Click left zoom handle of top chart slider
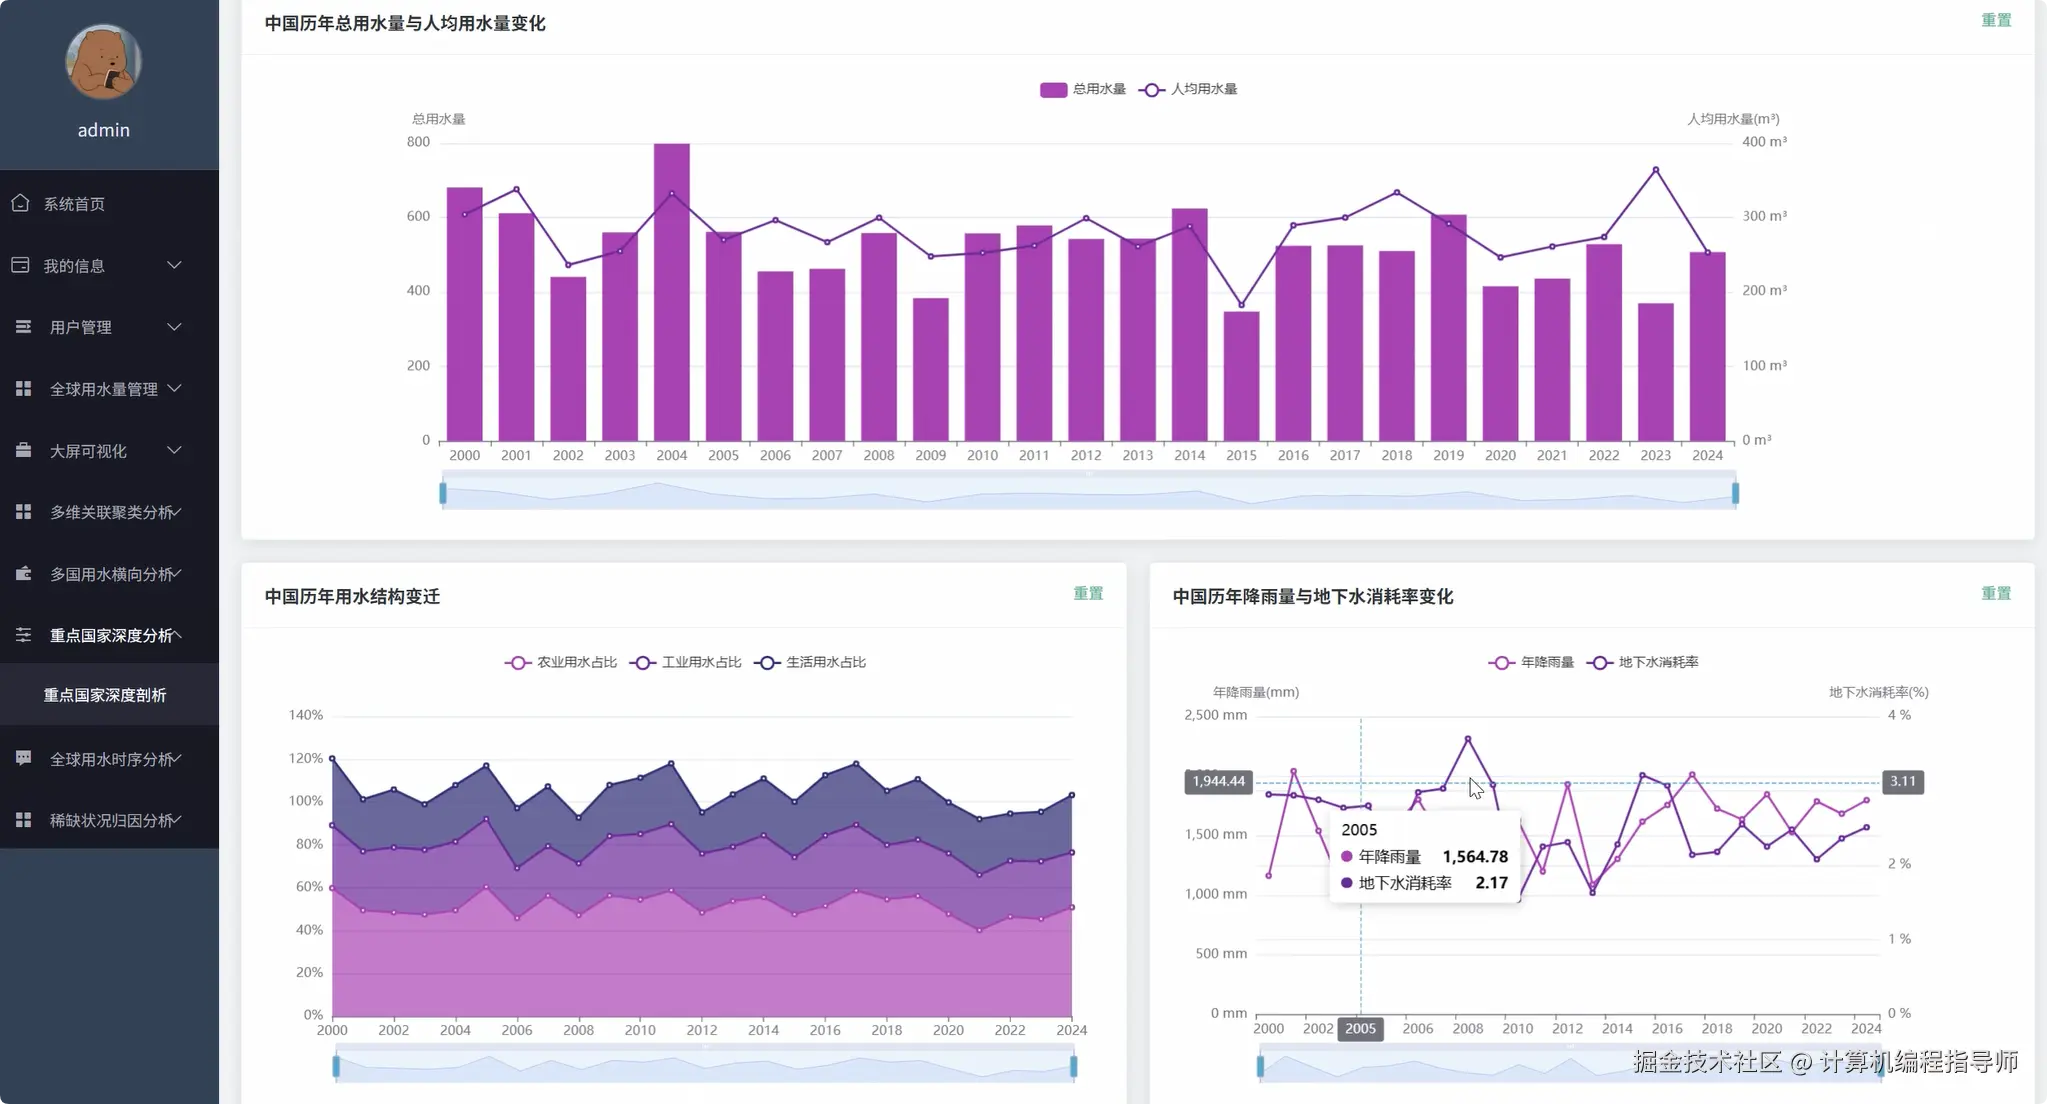Image resolution: width=2047 pixels, height=1104 pixels. tap(443, 493)
